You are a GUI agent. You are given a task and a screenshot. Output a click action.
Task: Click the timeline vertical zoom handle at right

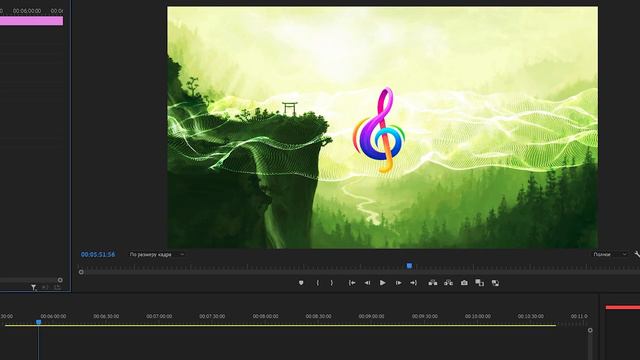click(590, 330)
